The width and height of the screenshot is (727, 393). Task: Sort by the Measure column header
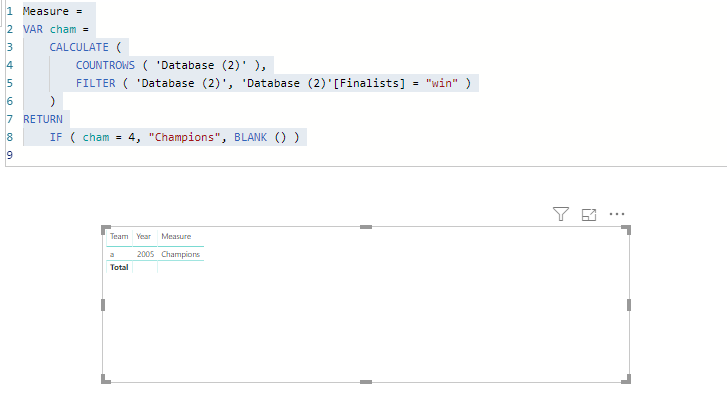tap(176, 236)
